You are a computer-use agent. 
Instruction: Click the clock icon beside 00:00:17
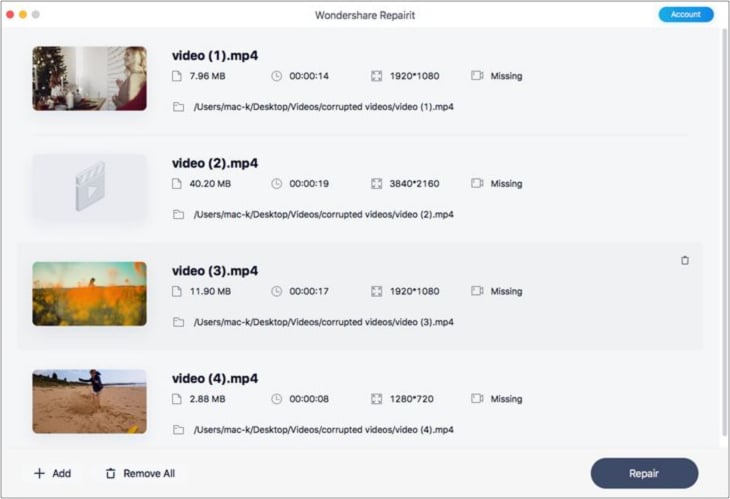tap(276, 291)
